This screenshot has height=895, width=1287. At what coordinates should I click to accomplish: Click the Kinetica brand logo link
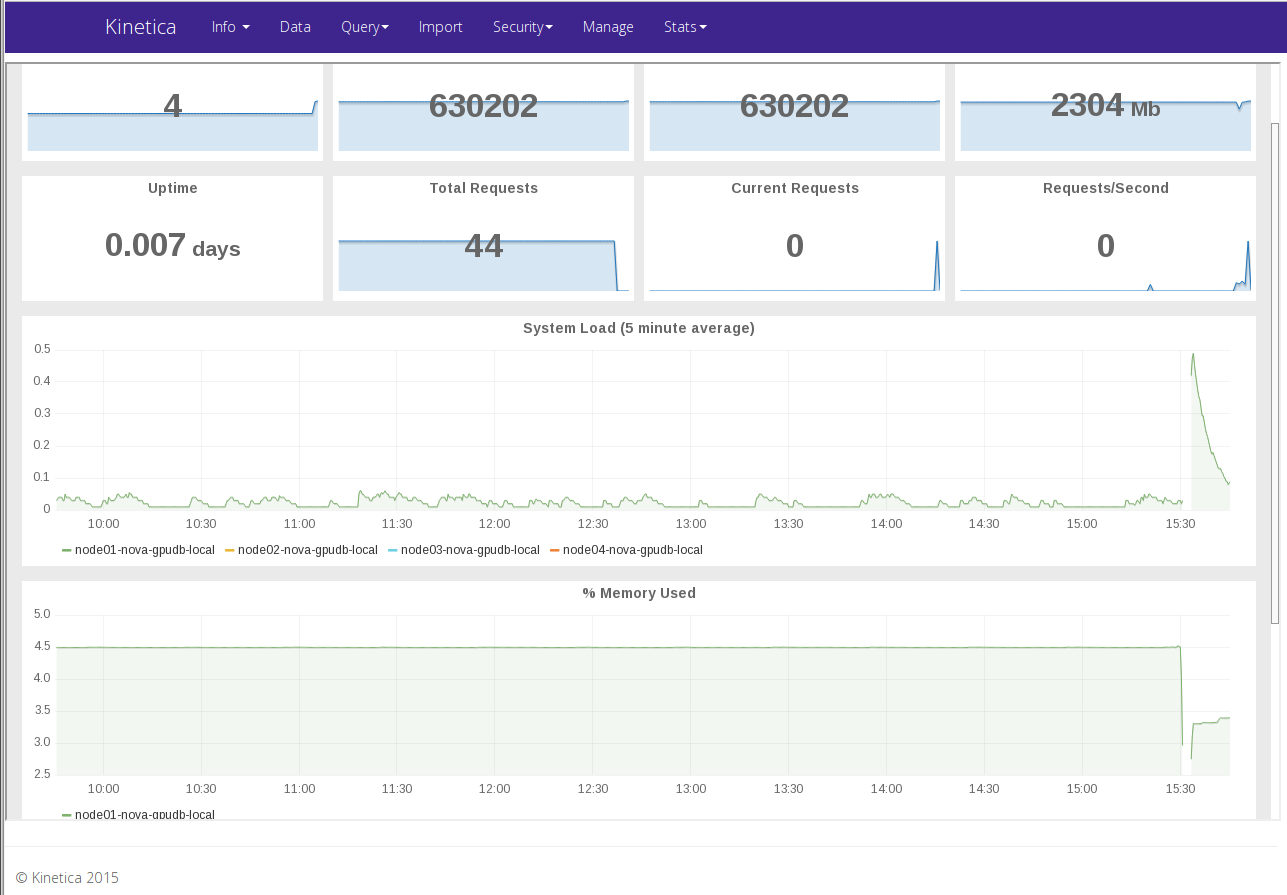tap(140, 27)
